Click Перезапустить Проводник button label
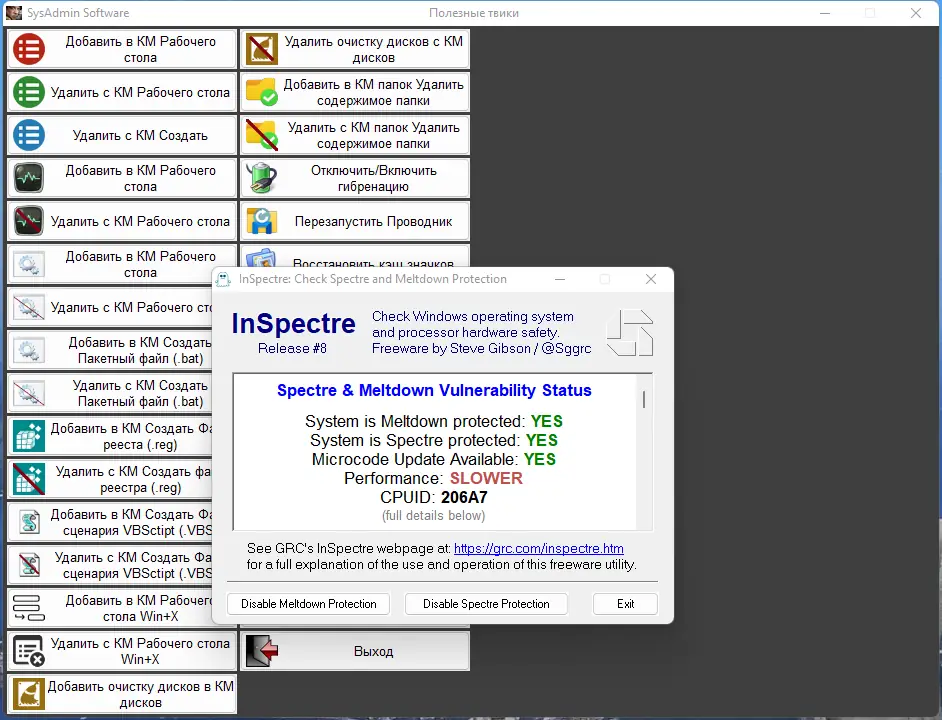 coord(373,222)
